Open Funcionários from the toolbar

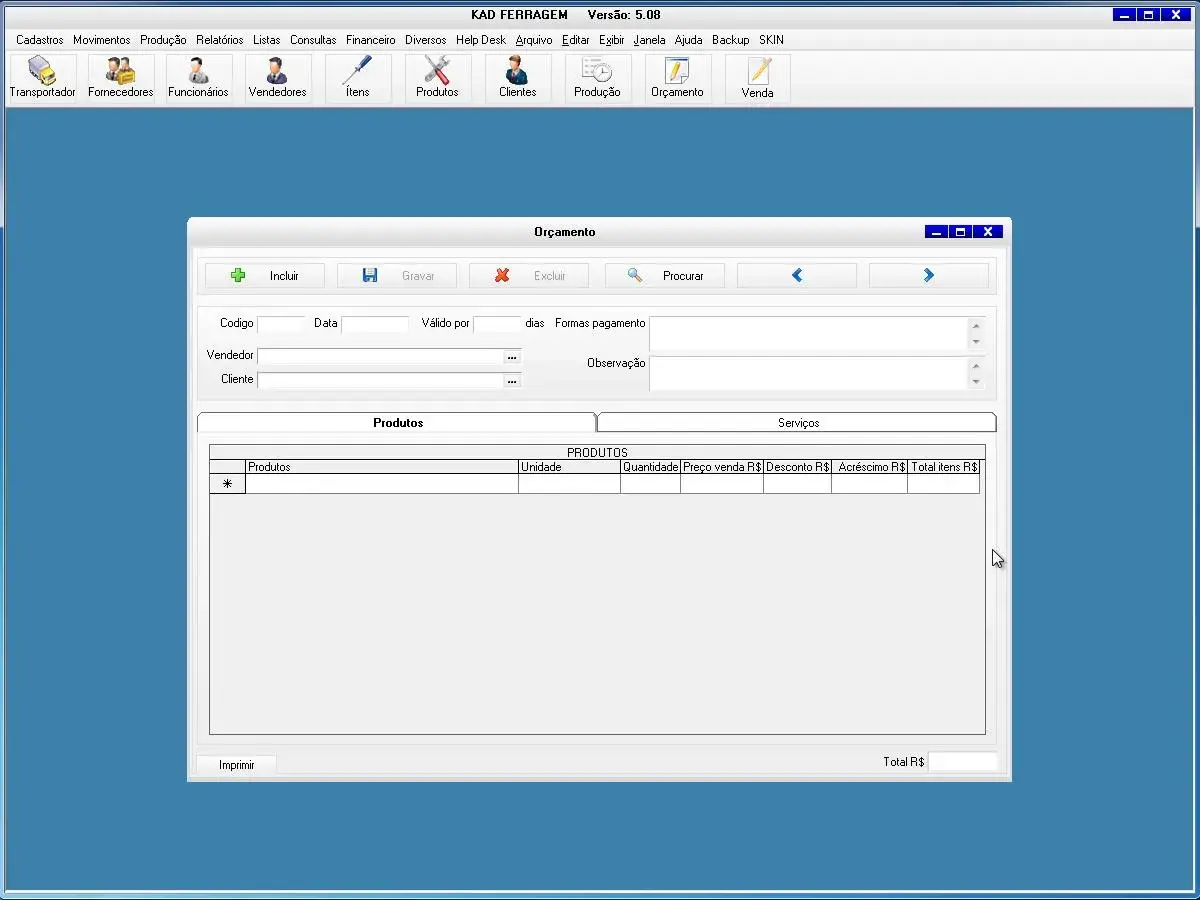coord(198,78)
